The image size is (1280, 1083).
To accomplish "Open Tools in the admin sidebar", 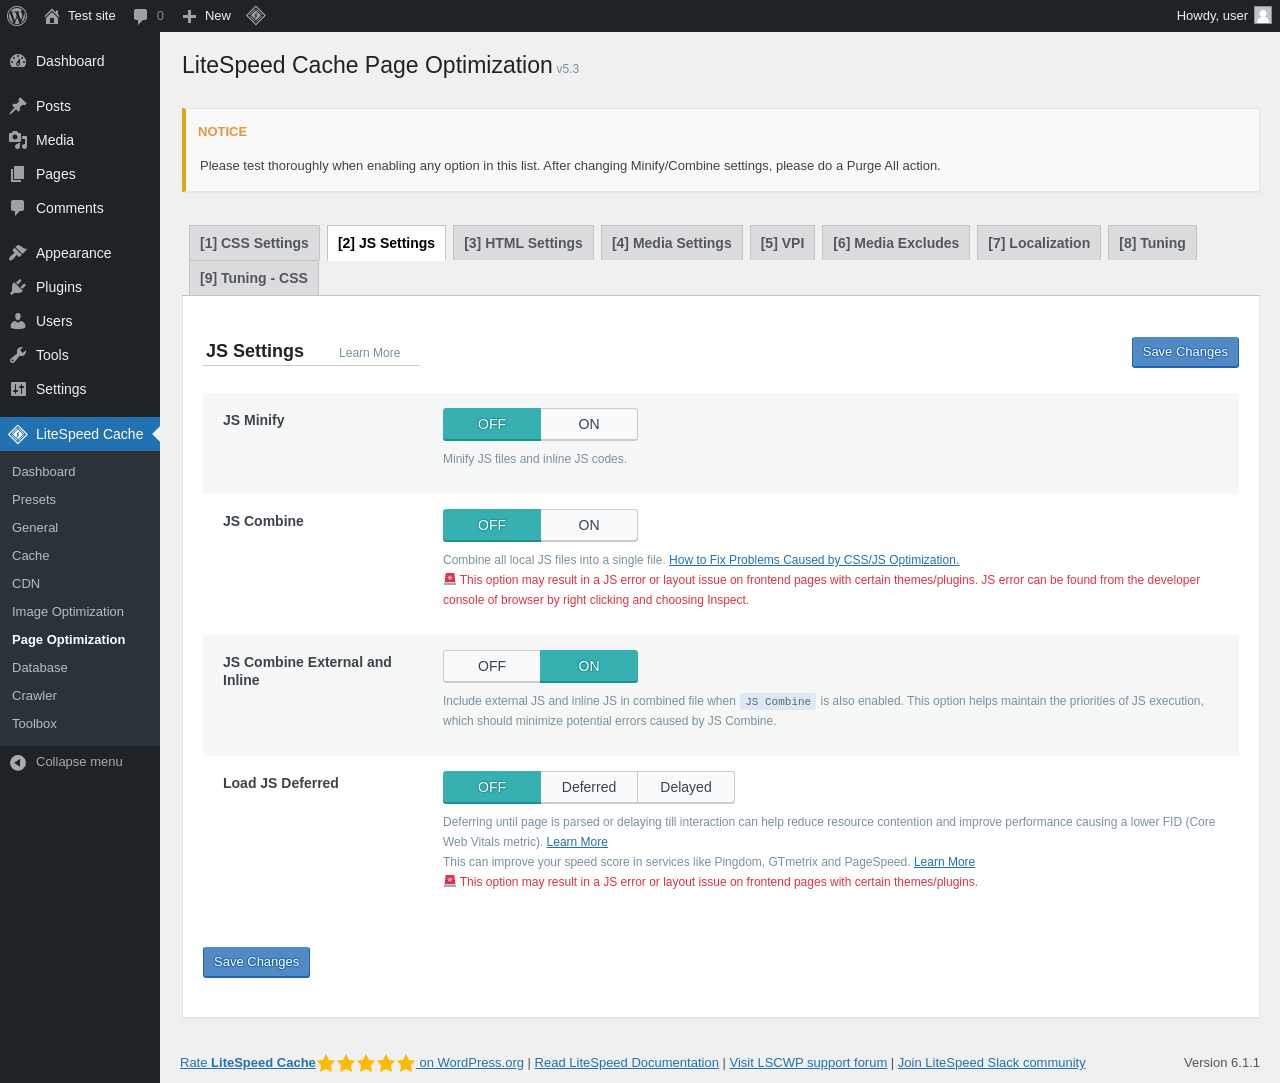I will click(x=52, y=355).
